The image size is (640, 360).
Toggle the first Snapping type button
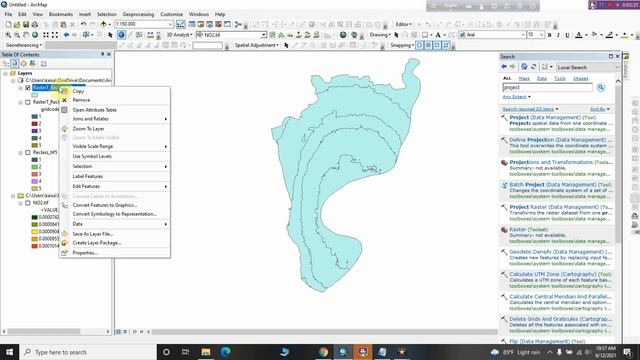[419, 45]
